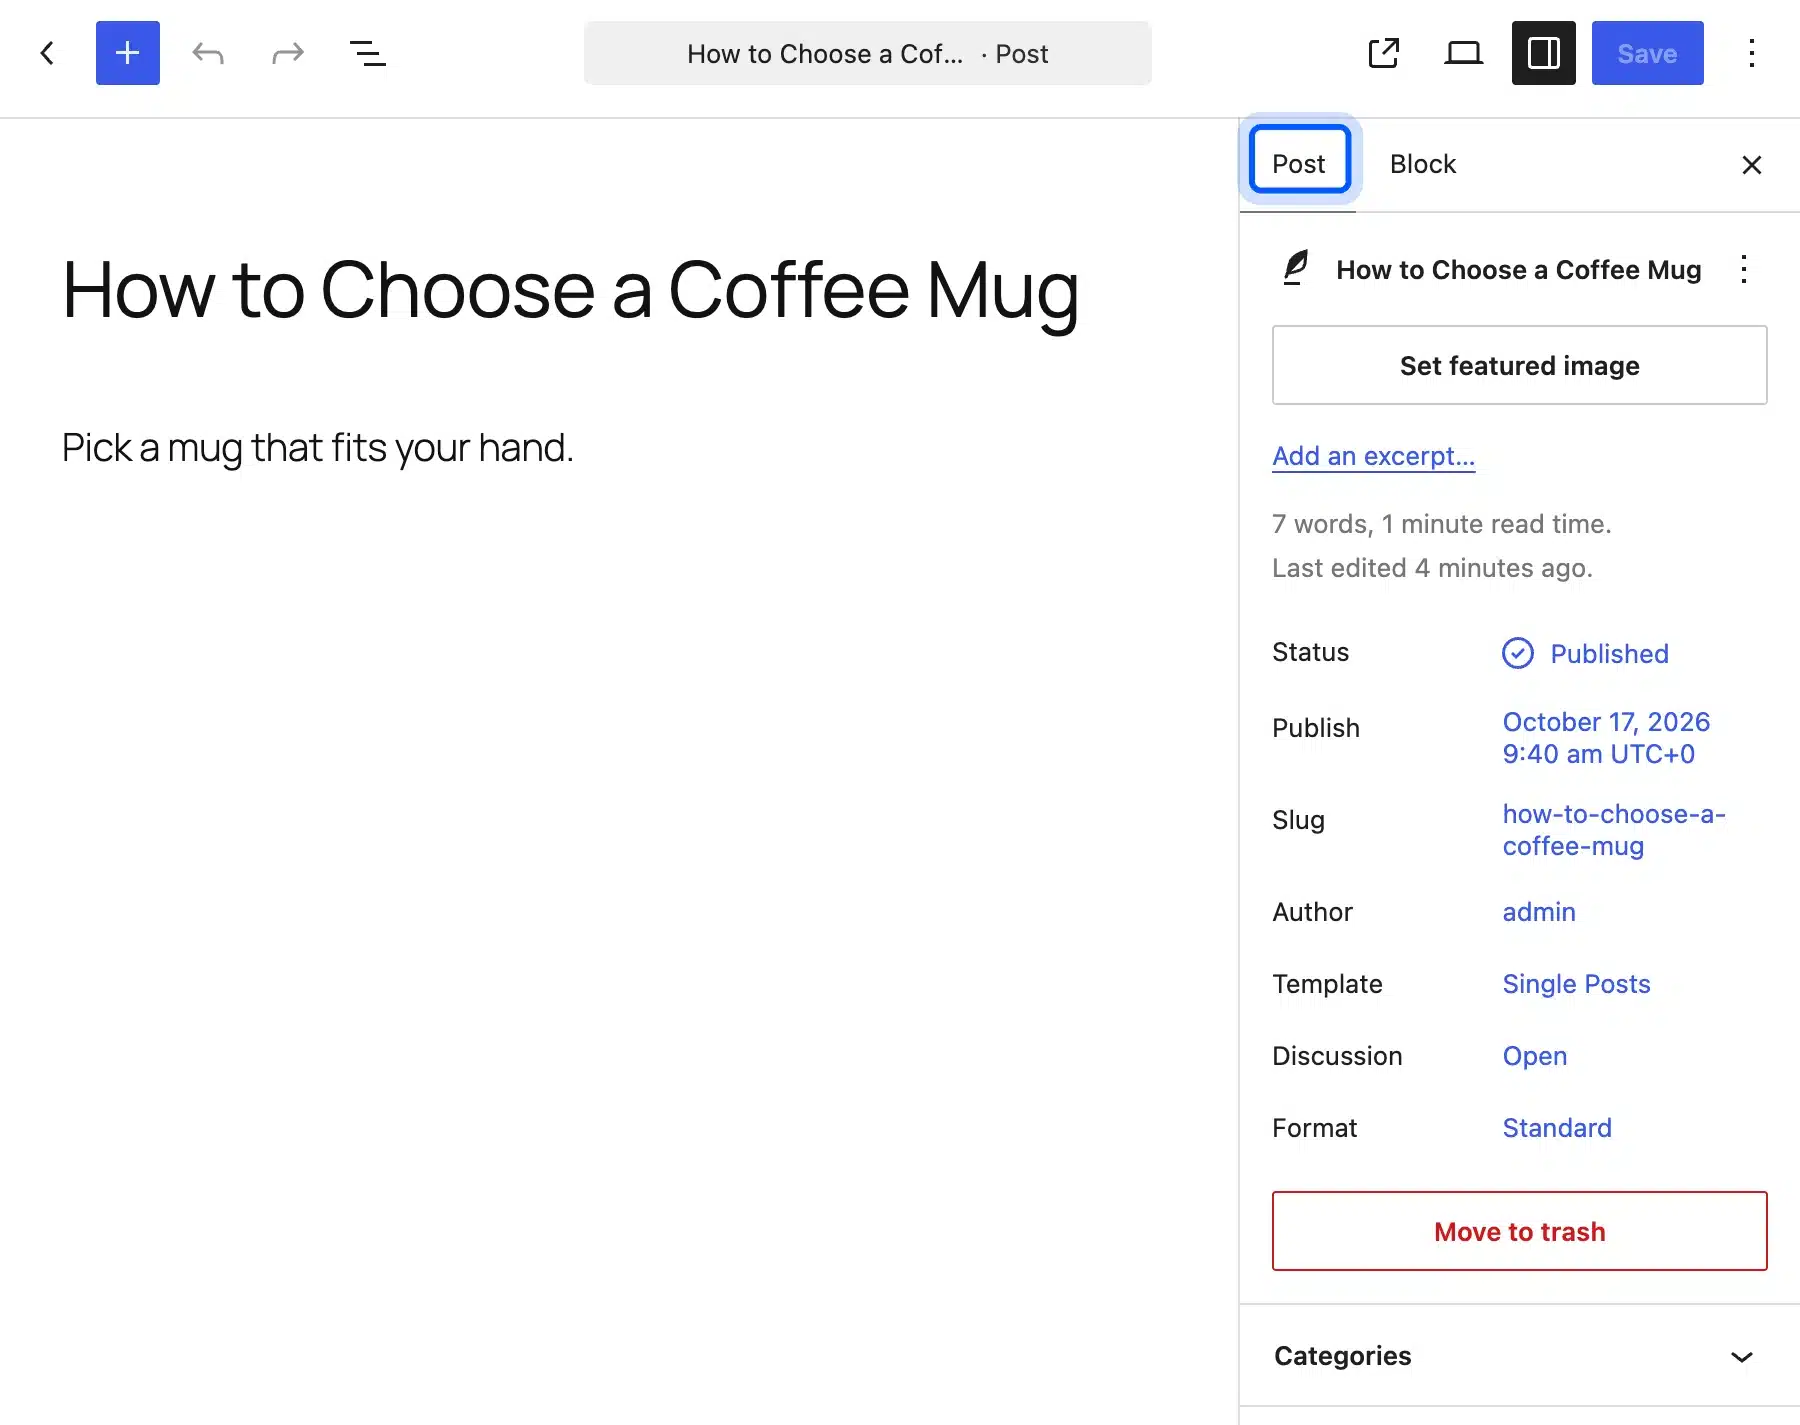The image size is (1800, 1425).
Task: Change the post format Standard
Action: pyautogui.click(x=1557, y=1128)
